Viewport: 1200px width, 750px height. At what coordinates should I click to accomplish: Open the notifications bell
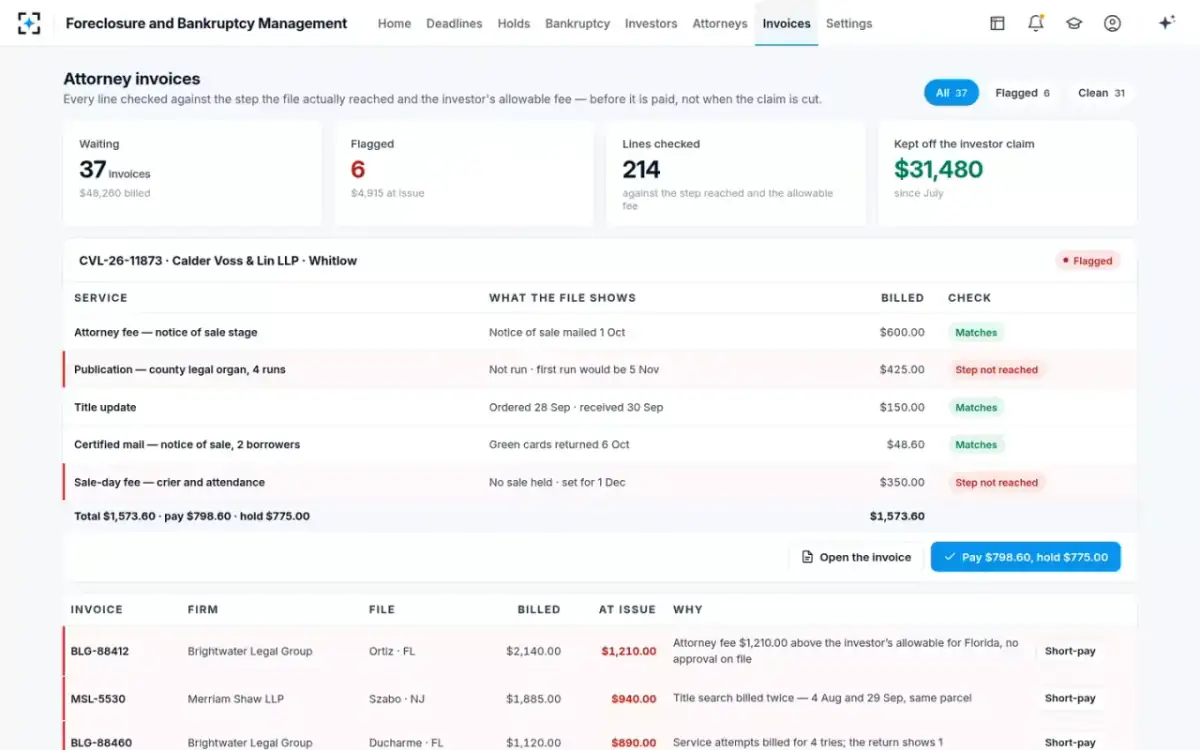coord(1036,23)
